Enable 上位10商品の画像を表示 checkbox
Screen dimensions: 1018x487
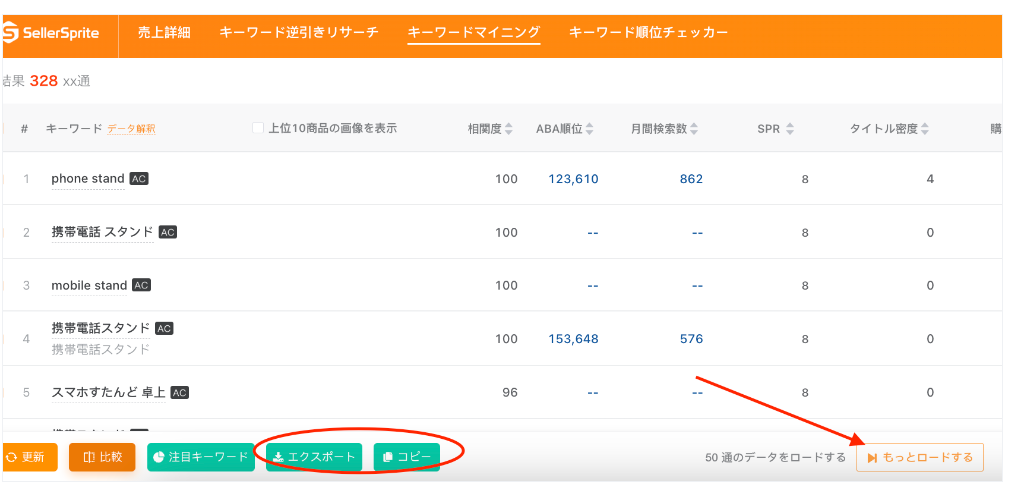[258, 128]
